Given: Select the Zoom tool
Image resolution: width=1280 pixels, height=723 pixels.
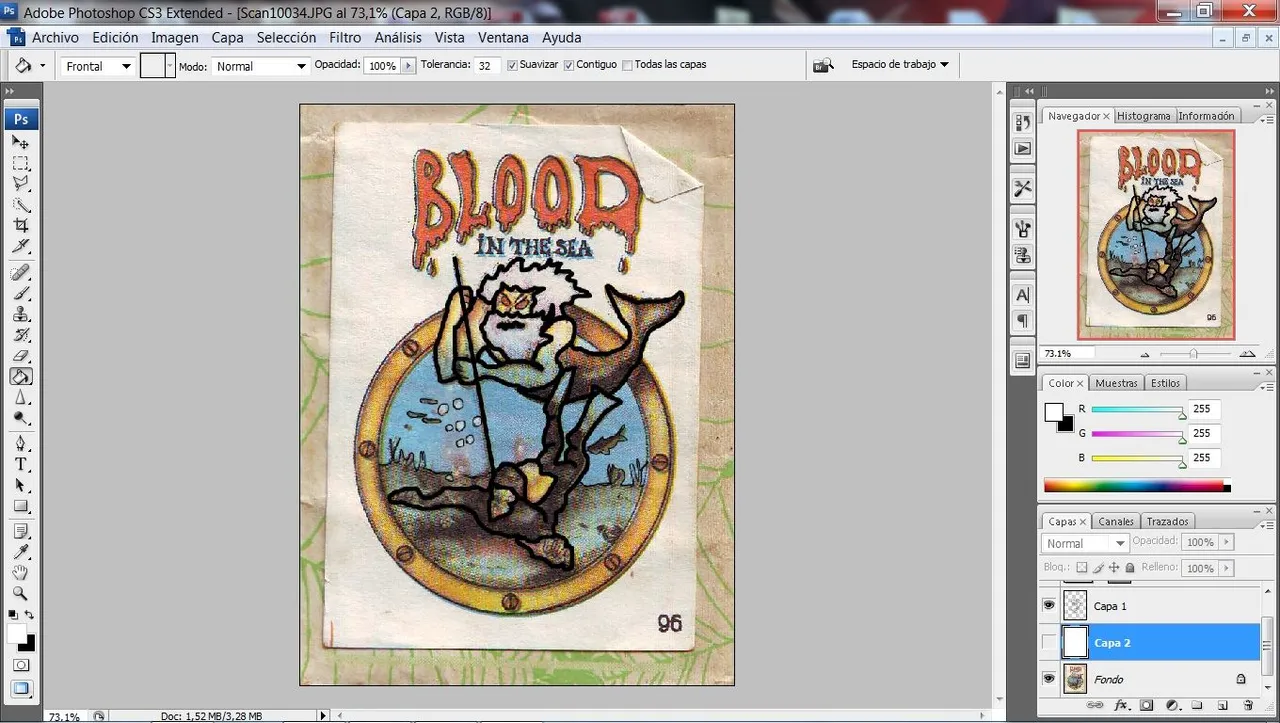Looking at the screenshot, I should coord(21,593).
